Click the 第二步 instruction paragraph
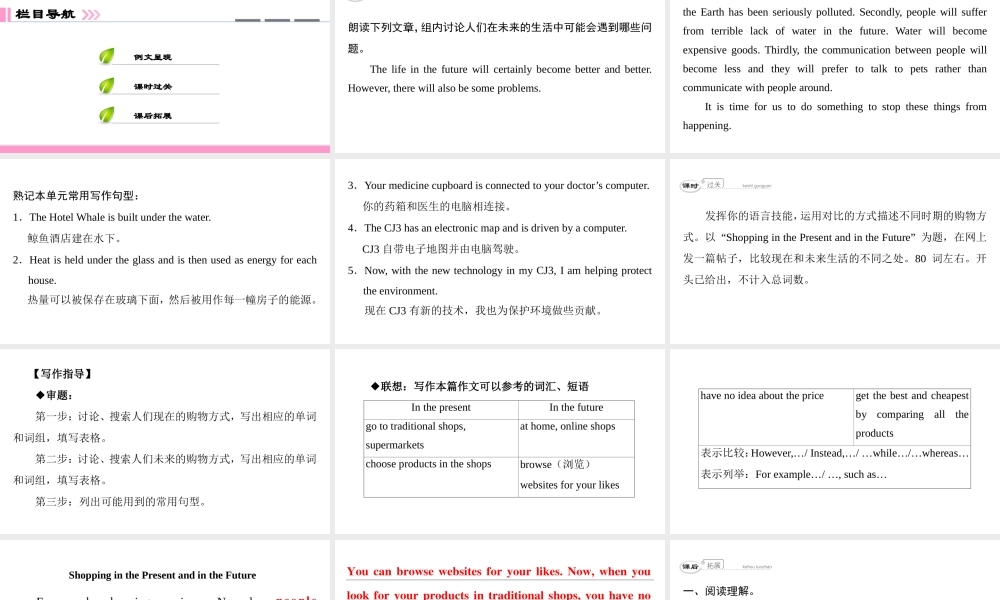Viewport: 1000px width, 600px height. [165, 469]
